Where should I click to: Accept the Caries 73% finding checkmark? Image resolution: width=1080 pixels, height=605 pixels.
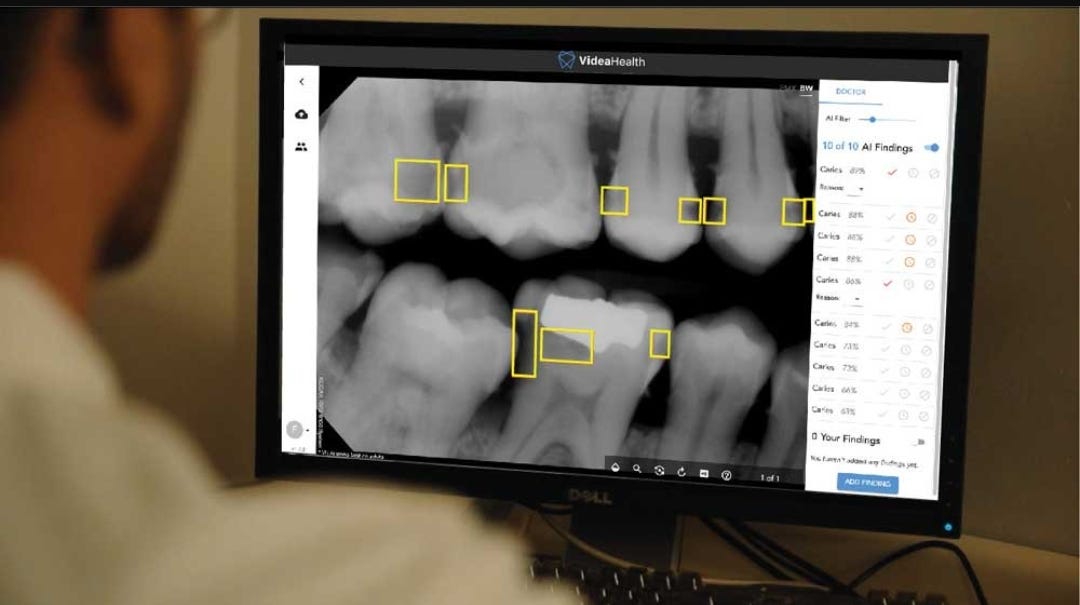(x=885, y=349)
